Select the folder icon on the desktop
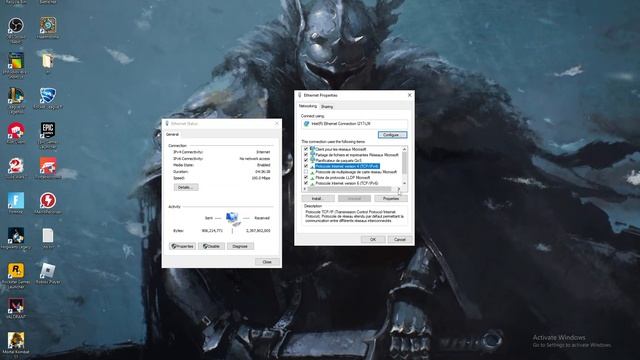The width and height of the screenshot is (640, 360). (47, 61)
